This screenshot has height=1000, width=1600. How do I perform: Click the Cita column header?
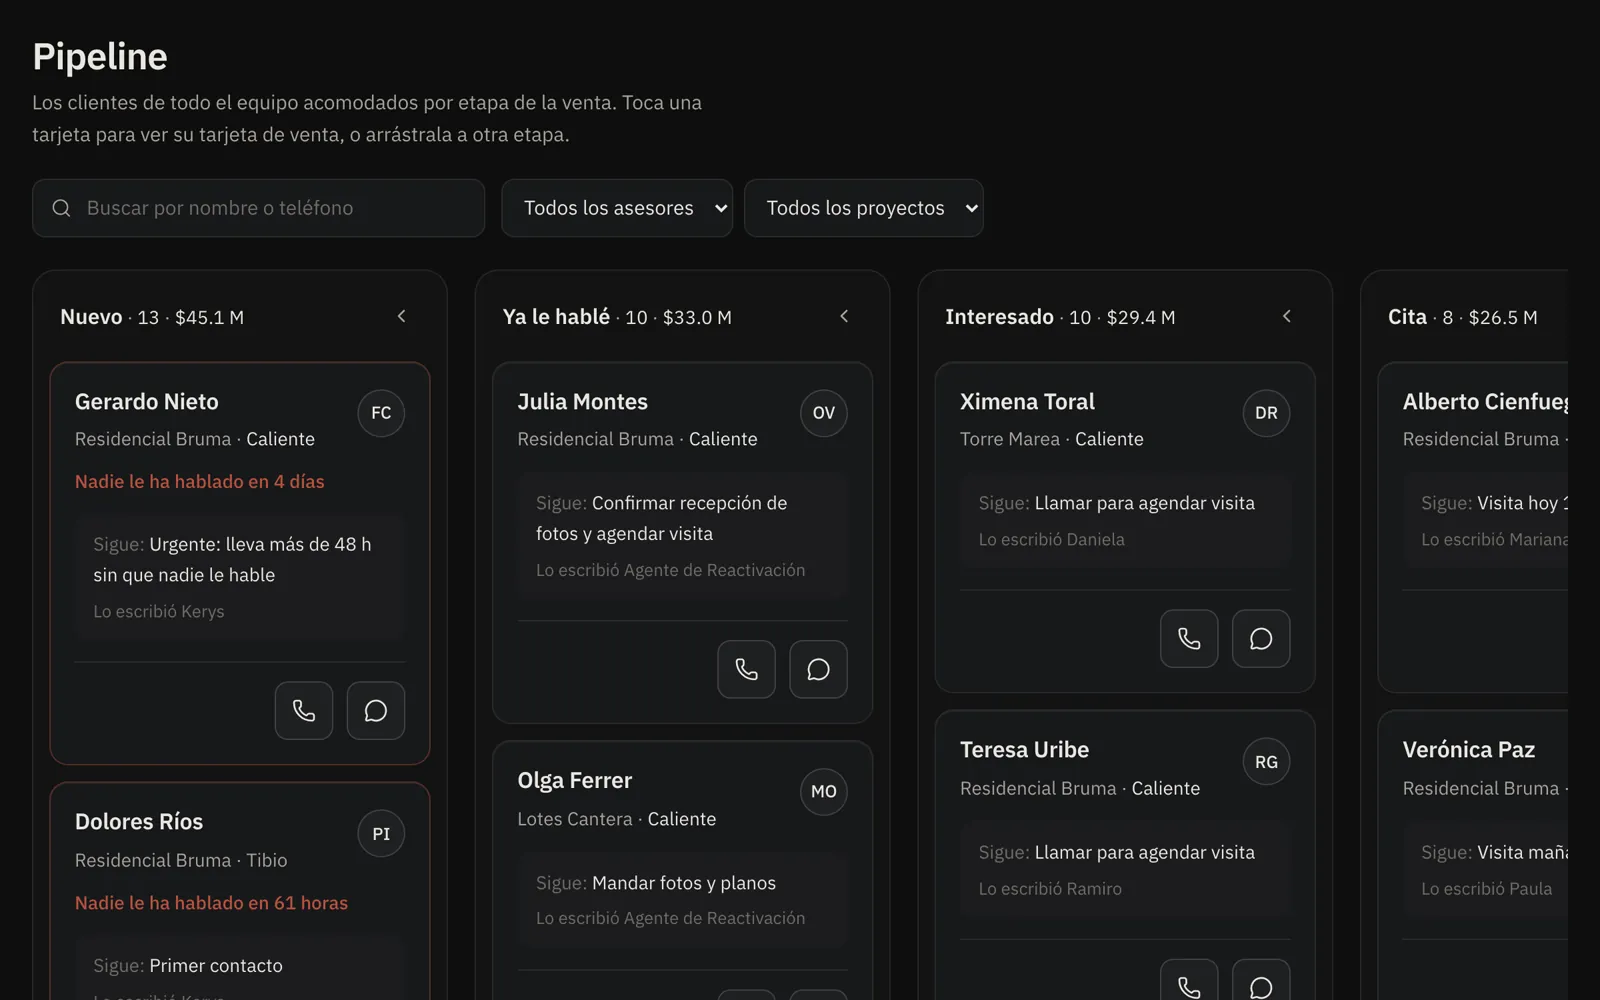(x=1463, y=317)
